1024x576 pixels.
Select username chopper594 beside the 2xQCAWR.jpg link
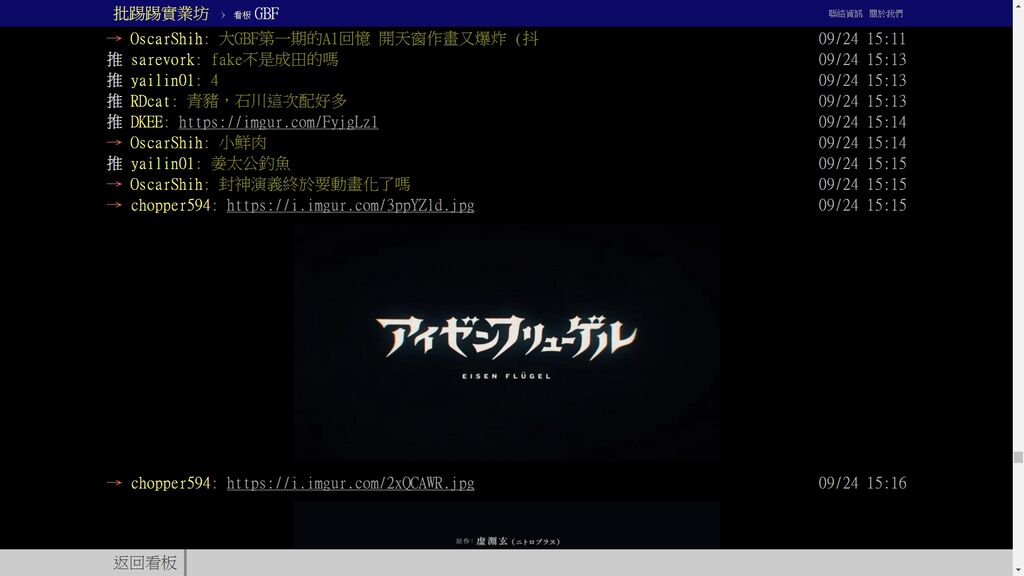pyautogui.click(x=170, y=483)
